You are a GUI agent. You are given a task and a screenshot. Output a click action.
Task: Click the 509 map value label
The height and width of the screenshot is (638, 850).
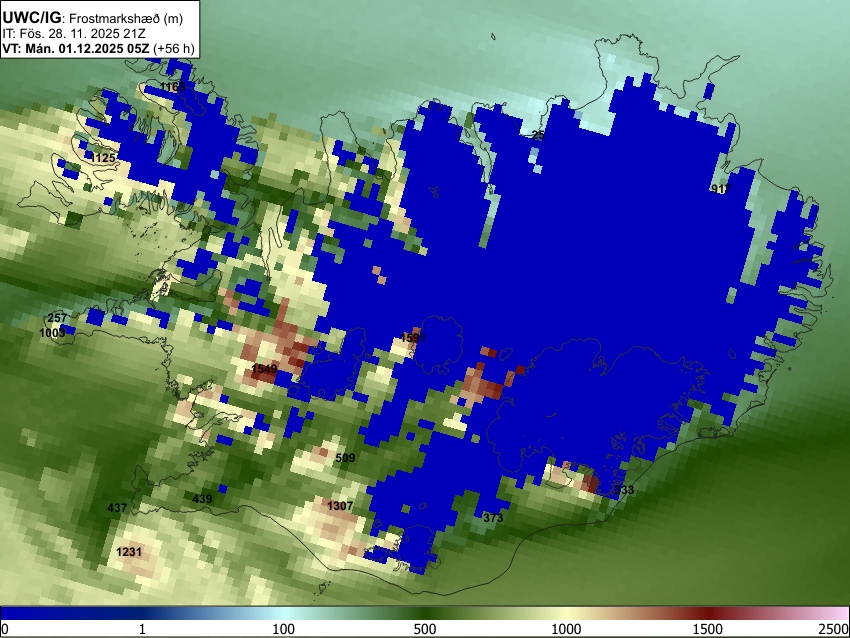pos(345,457)
